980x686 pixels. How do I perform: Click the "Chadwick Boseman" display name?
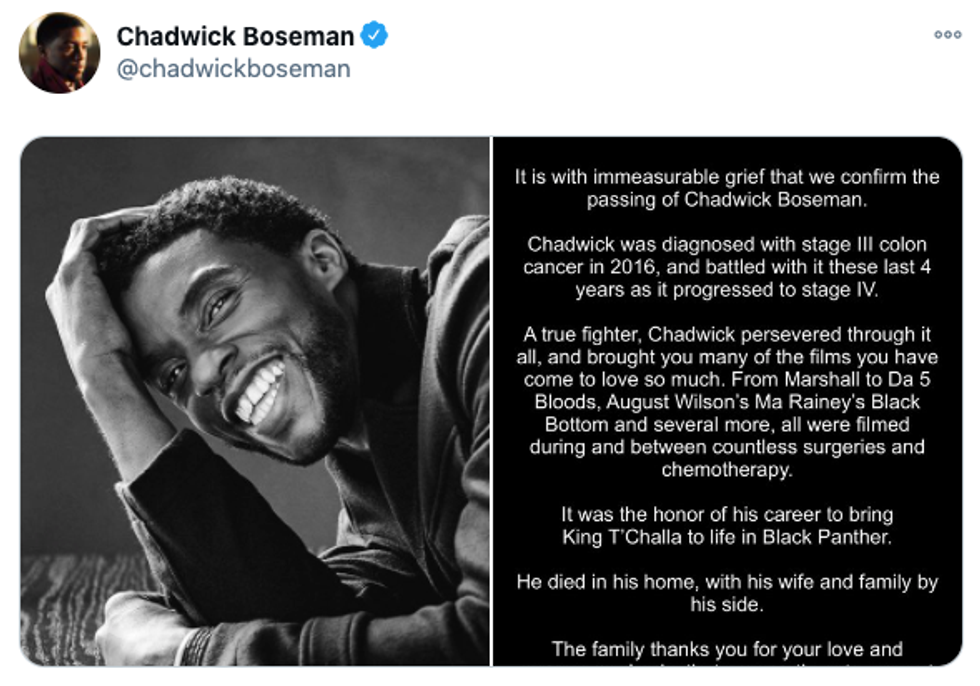pyautogui.click(x=235, y=37)
